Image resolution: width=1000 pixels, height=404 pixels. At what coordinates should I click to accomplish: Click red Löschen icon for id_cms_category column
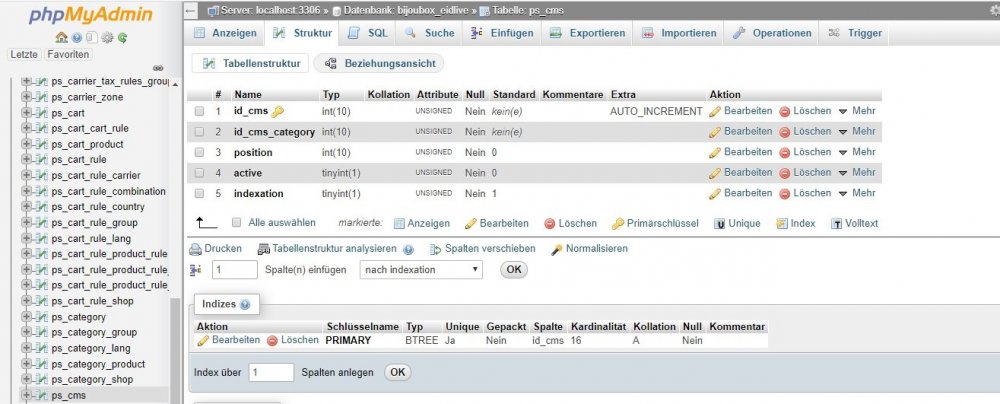point(784,132)
